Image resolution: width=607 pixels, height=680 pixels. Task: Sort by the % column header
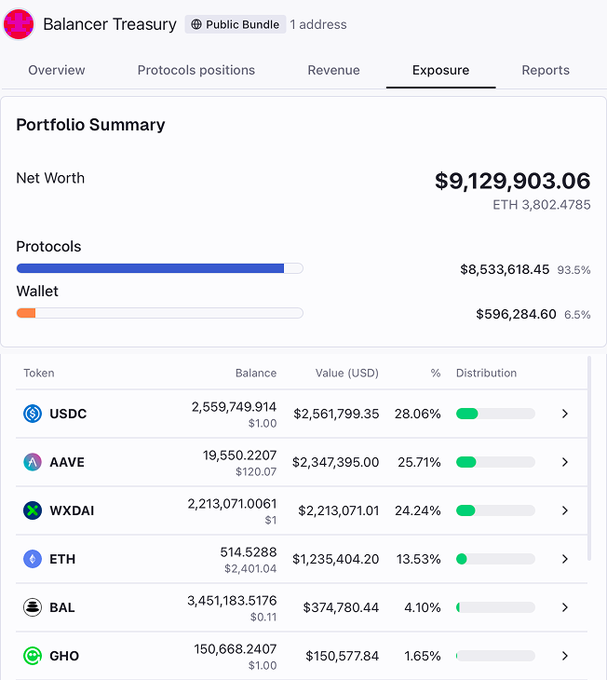[435, 373]
